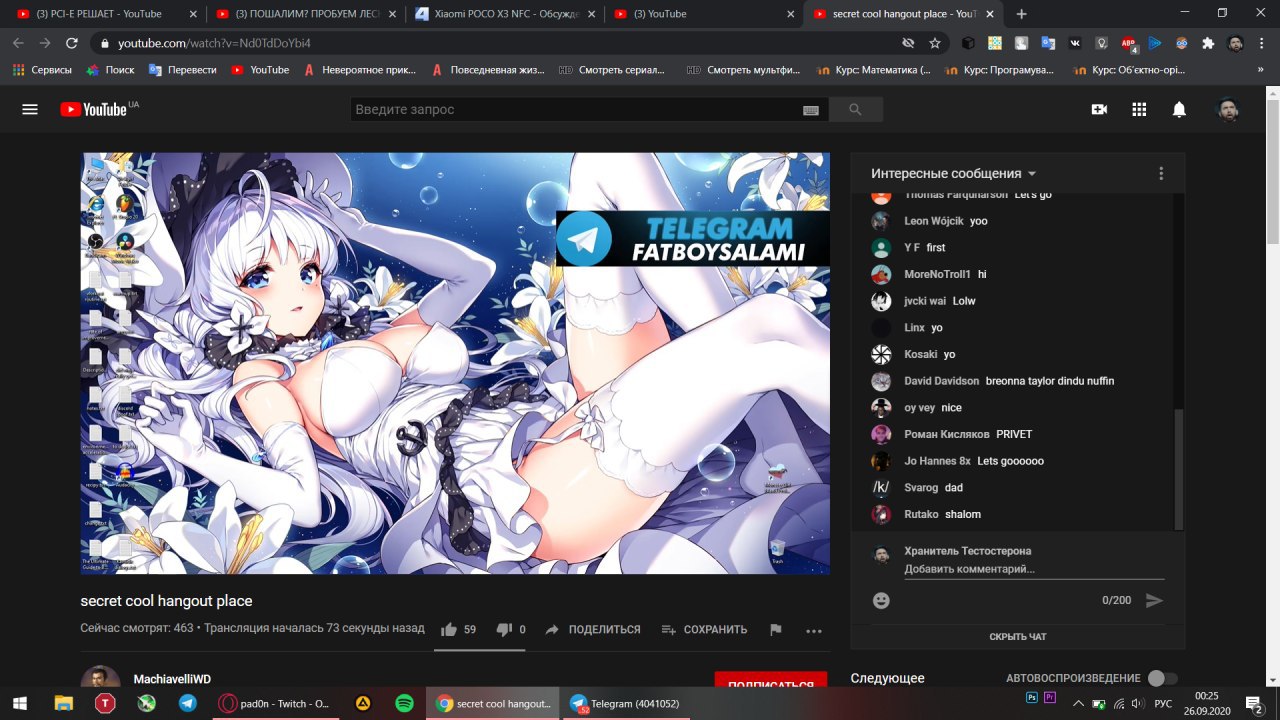Open the MachiavelliWD channel link
The width and height of the screenshot is (1280, 720).
[172, 679]
